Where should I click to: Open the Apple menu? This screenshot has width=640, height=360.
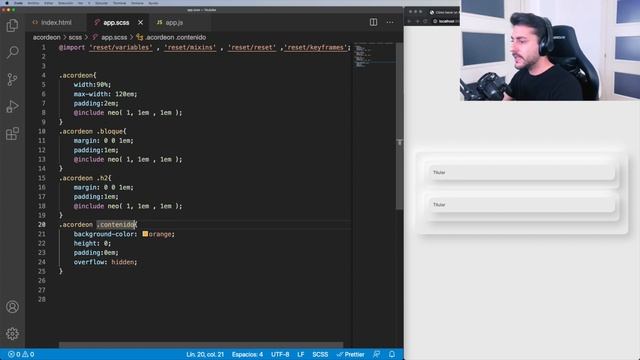tap(7, 3)
